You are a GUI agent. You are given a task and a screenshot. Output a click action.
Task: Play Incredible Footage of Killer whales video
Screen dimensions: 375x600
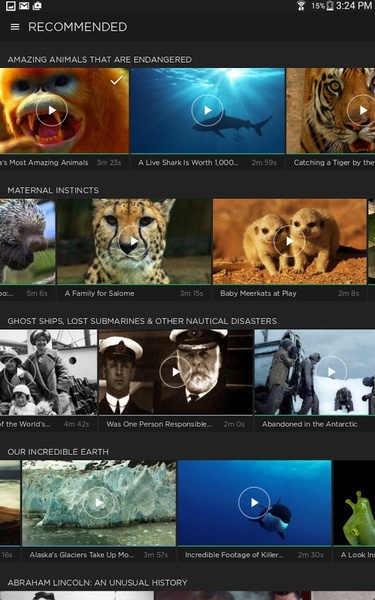point(254,502)
